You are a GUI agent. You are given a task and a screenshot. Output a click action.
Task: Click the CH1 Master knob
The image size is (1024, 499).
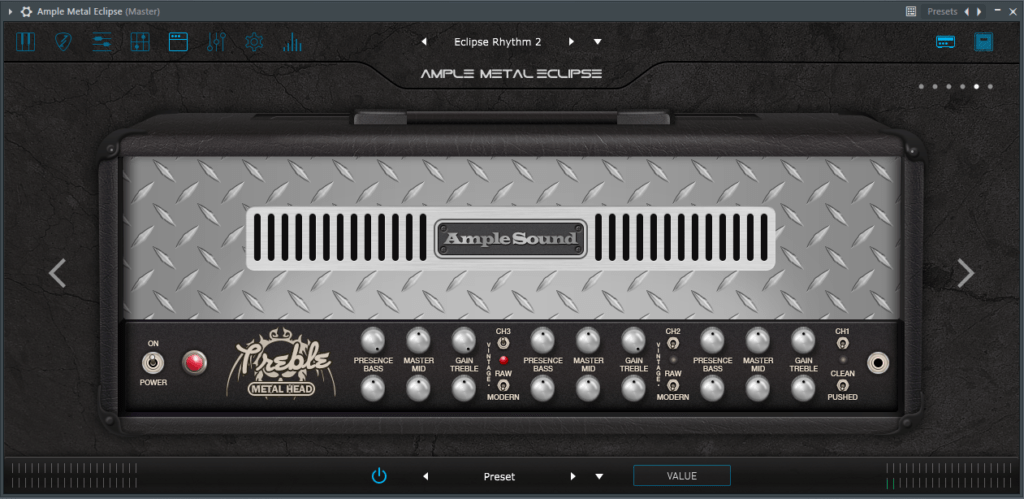pyautogui.click(x=758, y=340)
